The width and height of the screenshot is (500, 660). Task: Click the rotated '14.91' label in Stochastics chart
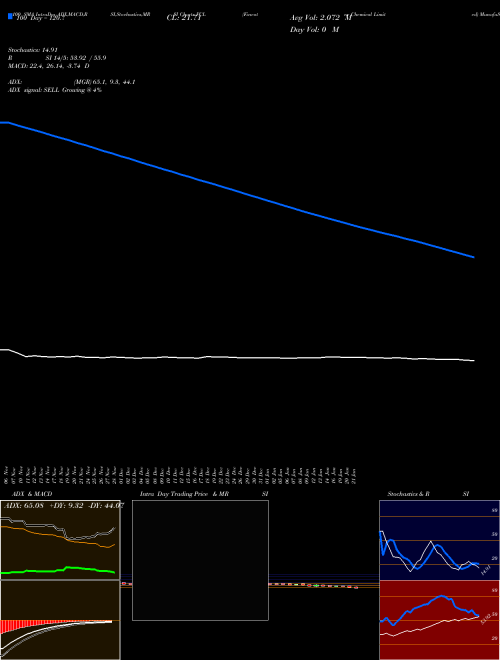pos(486,571)
